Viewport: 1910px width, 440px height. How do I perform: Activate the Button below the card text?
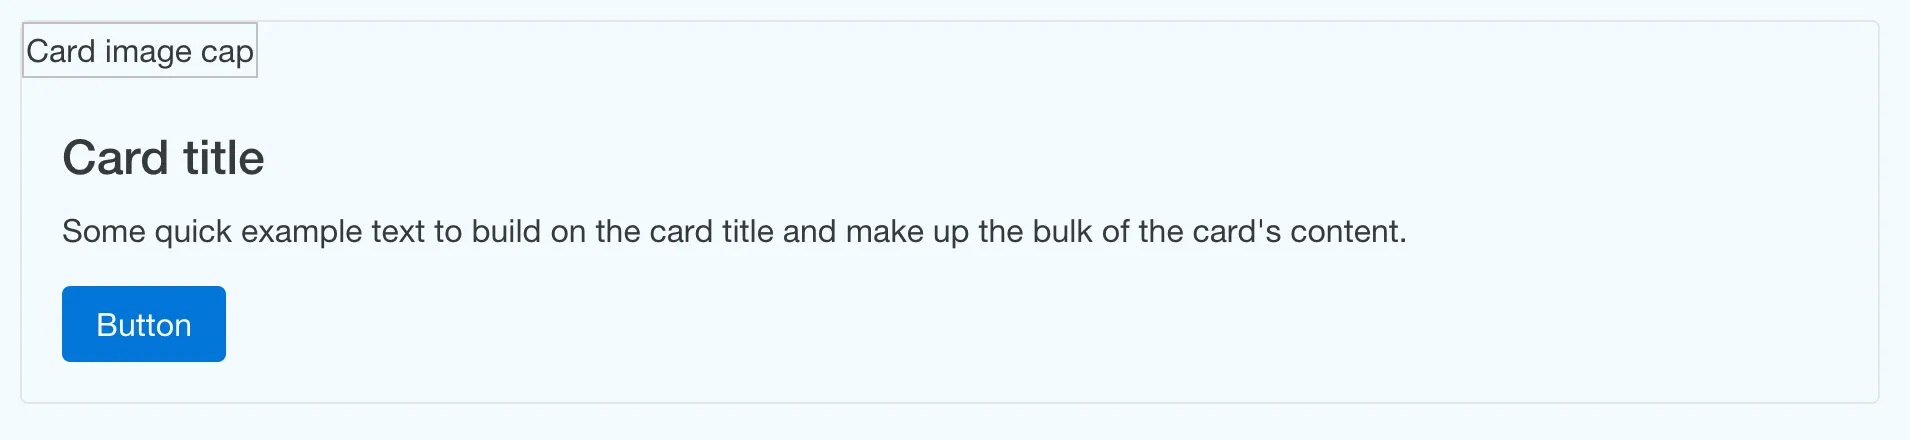(144, 324)
